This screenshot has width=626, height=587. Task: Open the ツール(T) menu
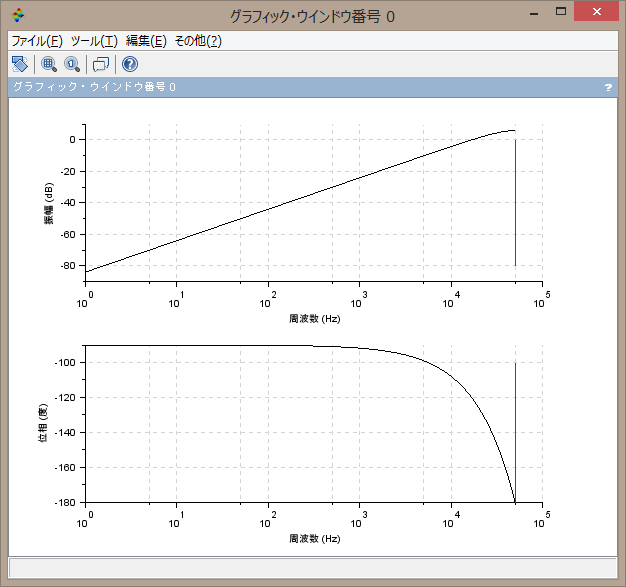pyautogui.click(x=94, y=41)
